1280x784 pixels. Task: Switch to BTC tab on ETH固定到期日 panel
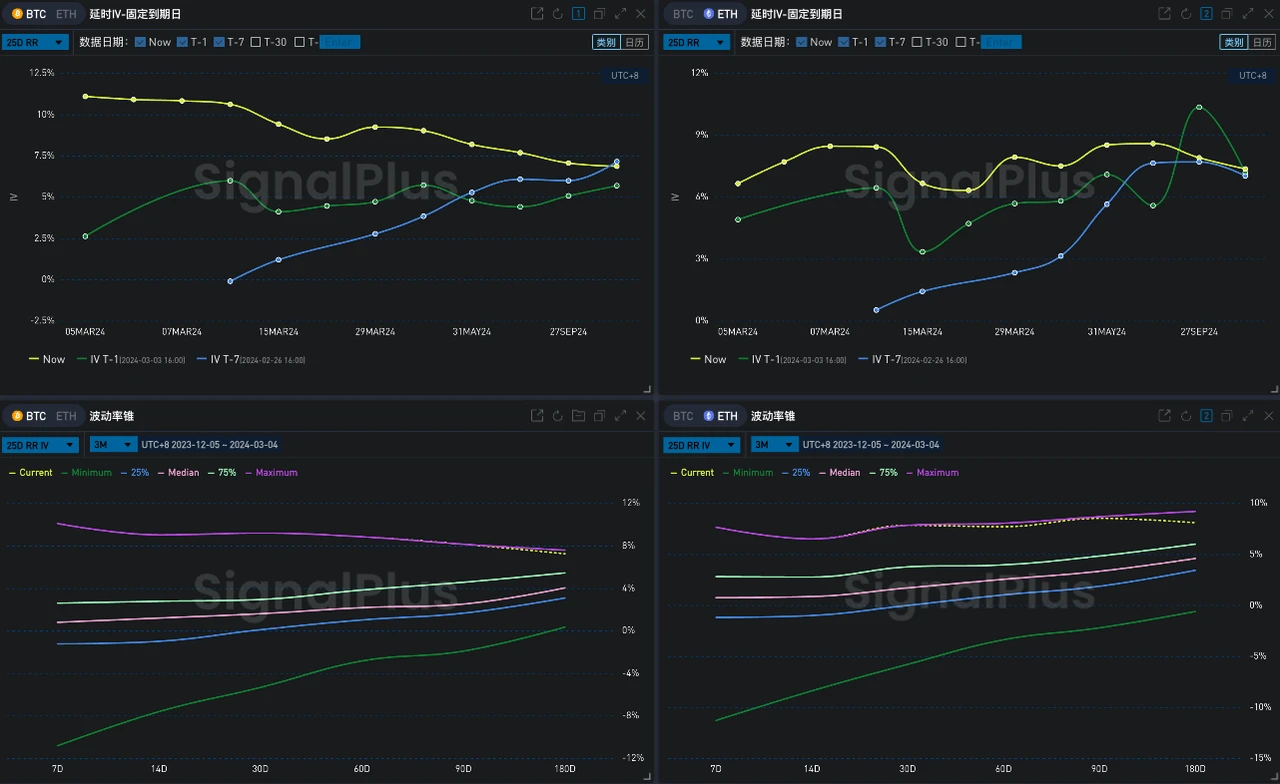tap(682, 13)
